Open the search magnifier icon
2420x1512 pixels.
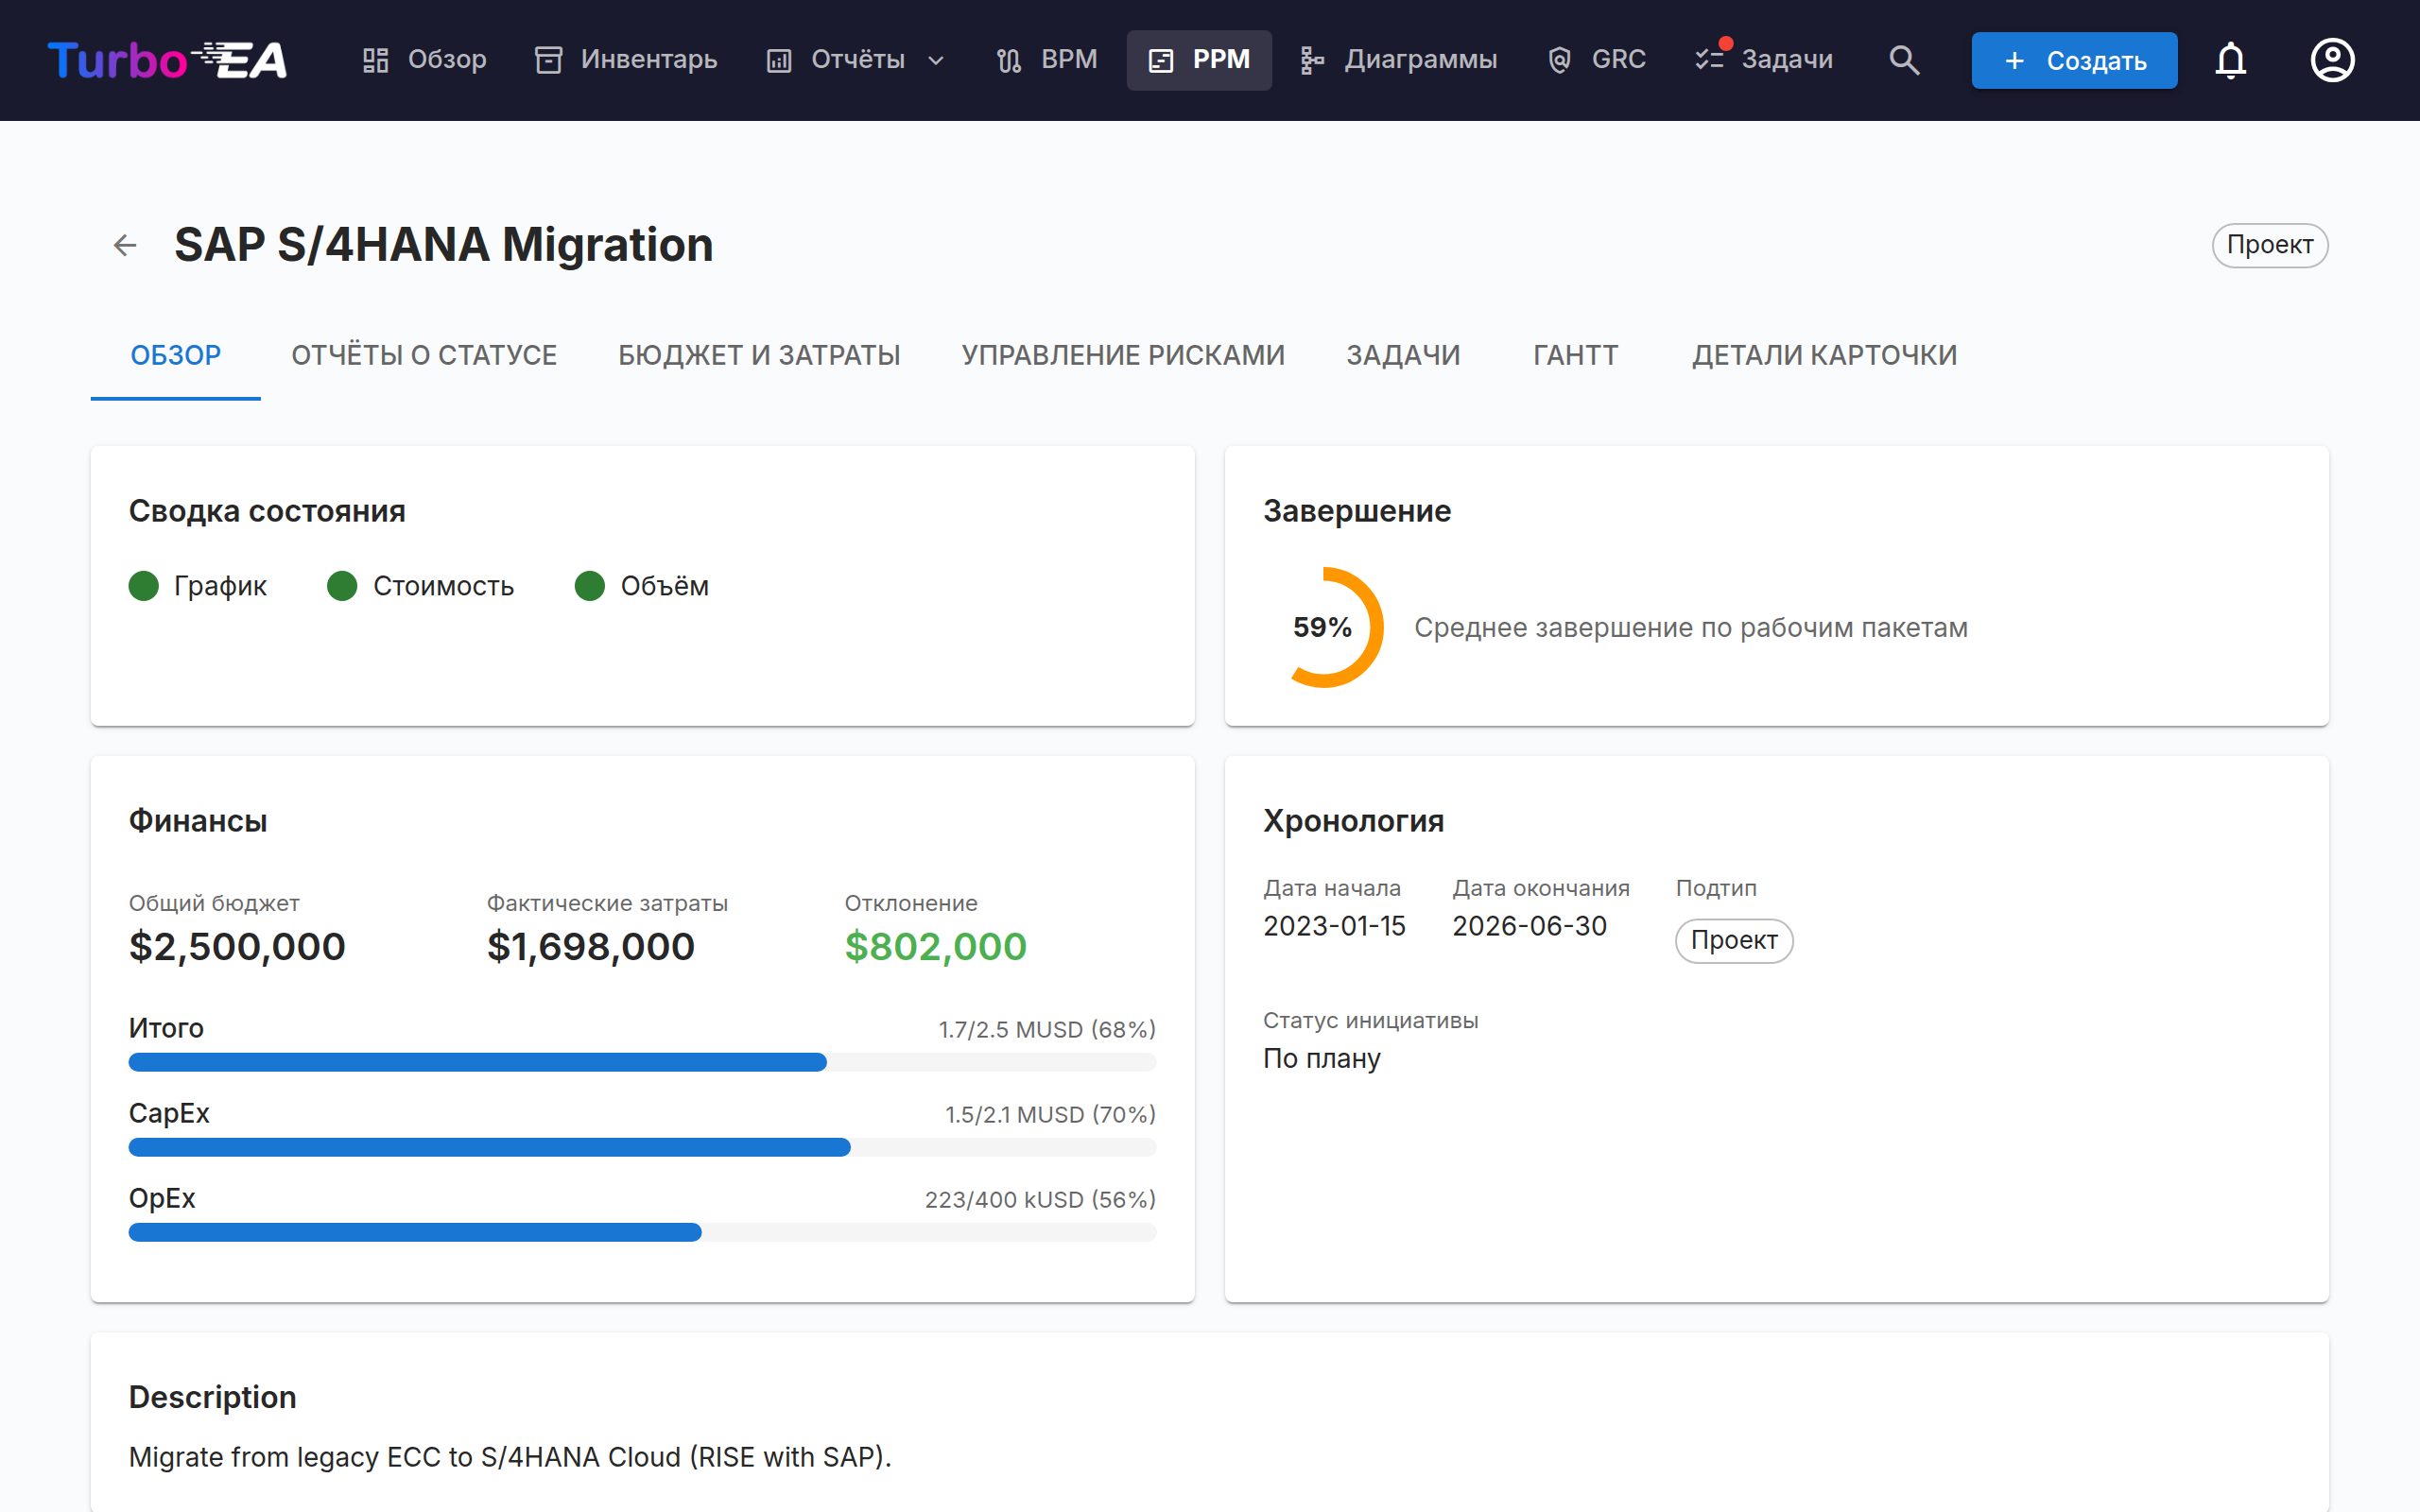(1904, 60)
